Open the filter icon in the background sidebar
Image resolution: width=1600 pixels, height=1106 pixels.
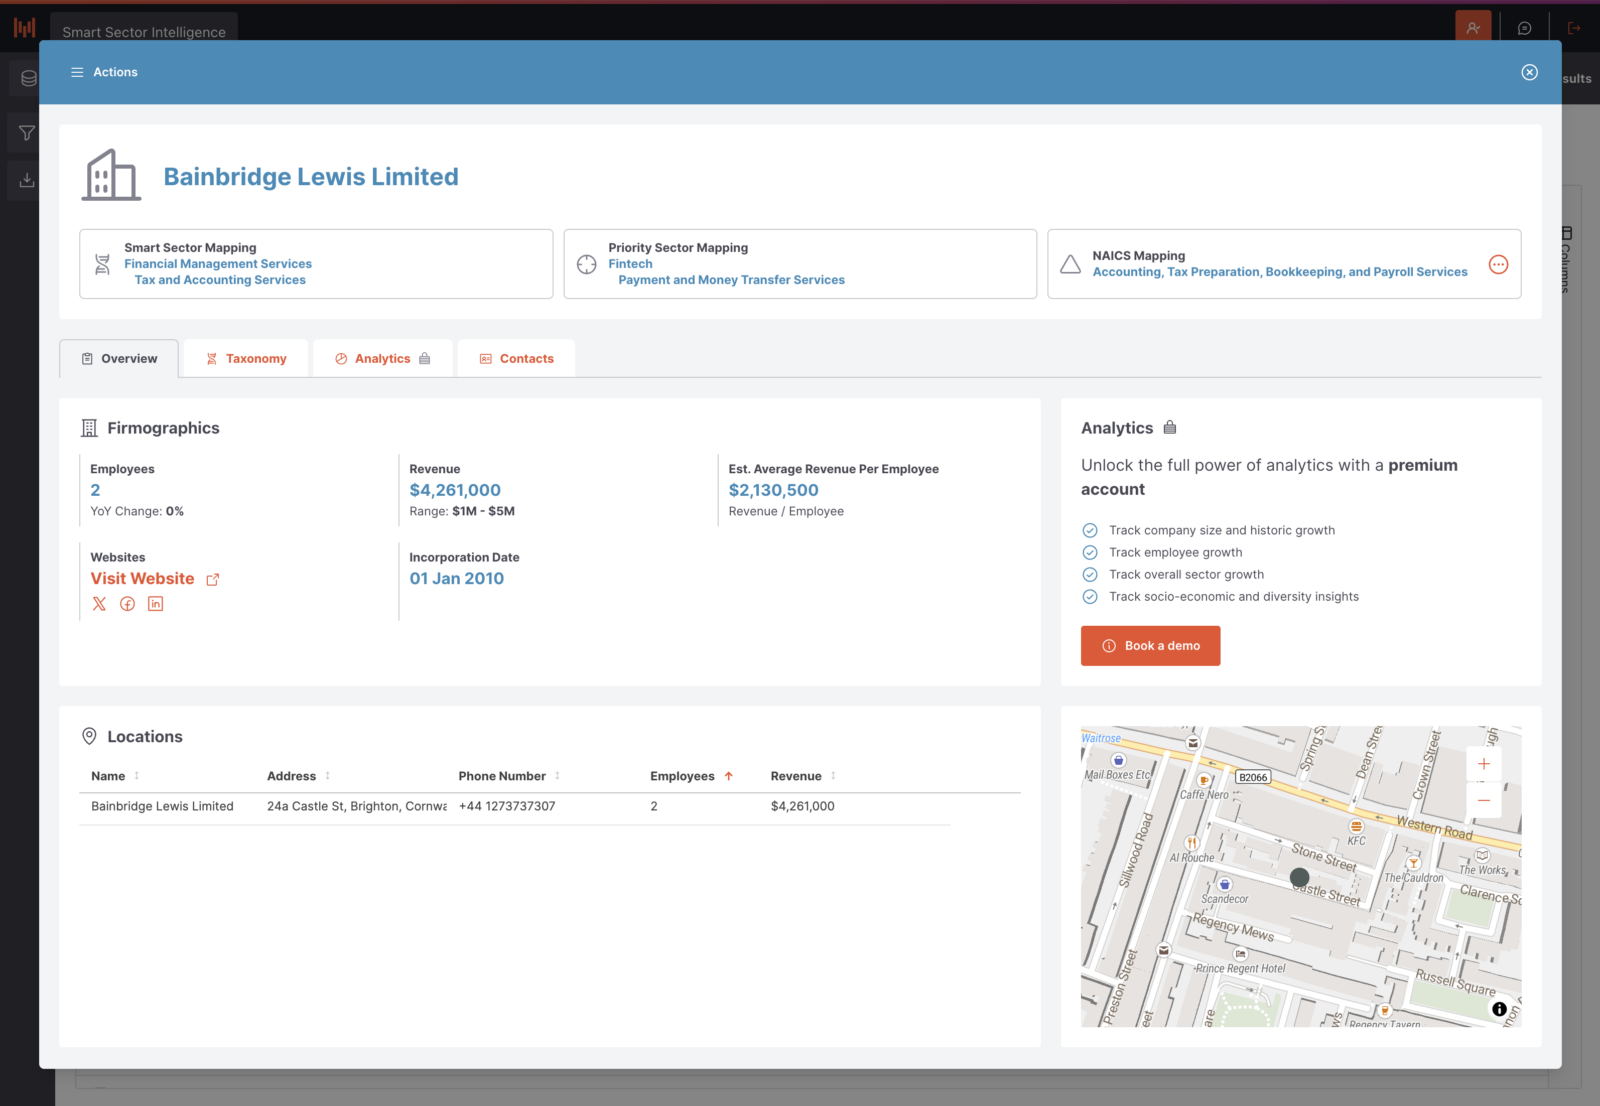(27, 133)
